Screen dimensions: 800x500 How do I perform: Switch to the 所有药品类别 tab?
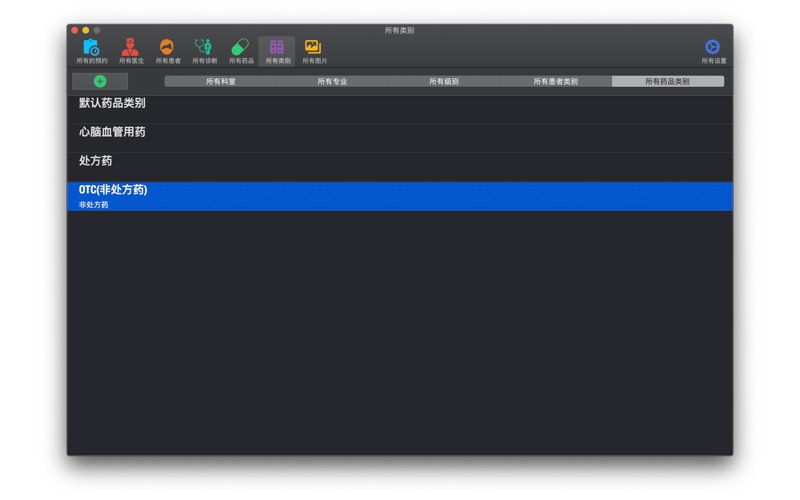(667, 81)
